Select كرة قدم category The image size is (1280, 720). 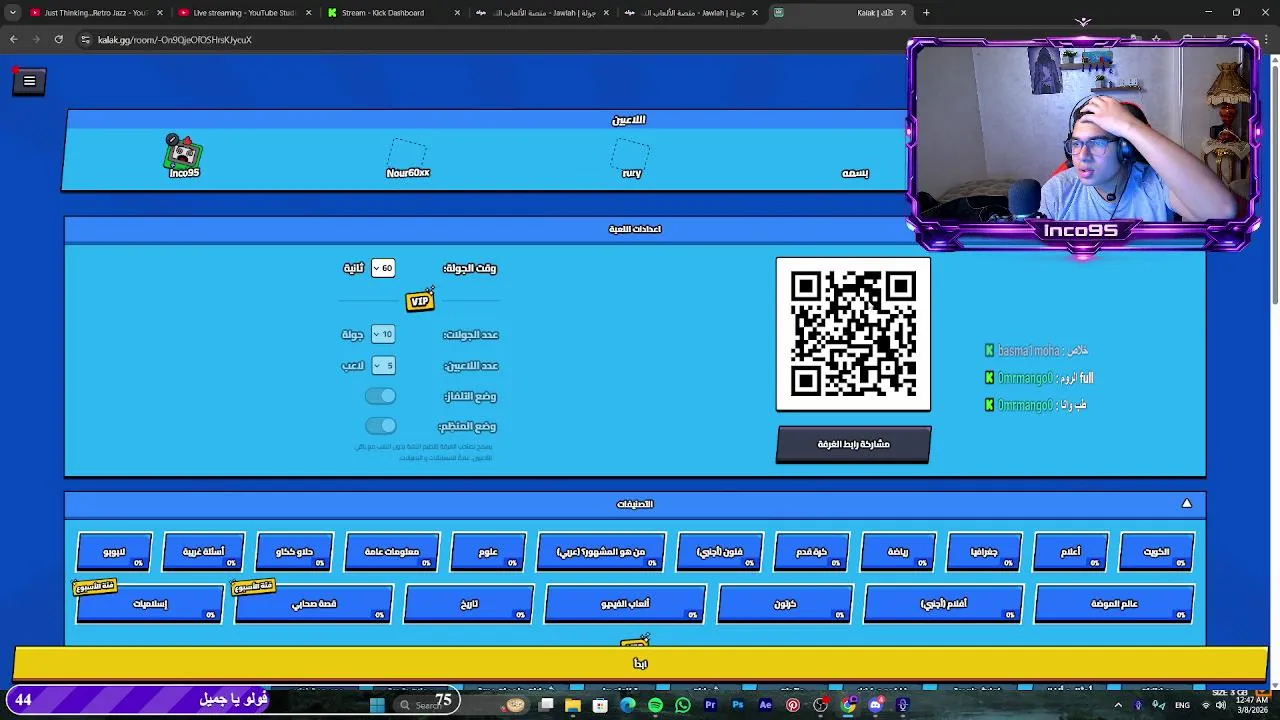pos(811,552)
